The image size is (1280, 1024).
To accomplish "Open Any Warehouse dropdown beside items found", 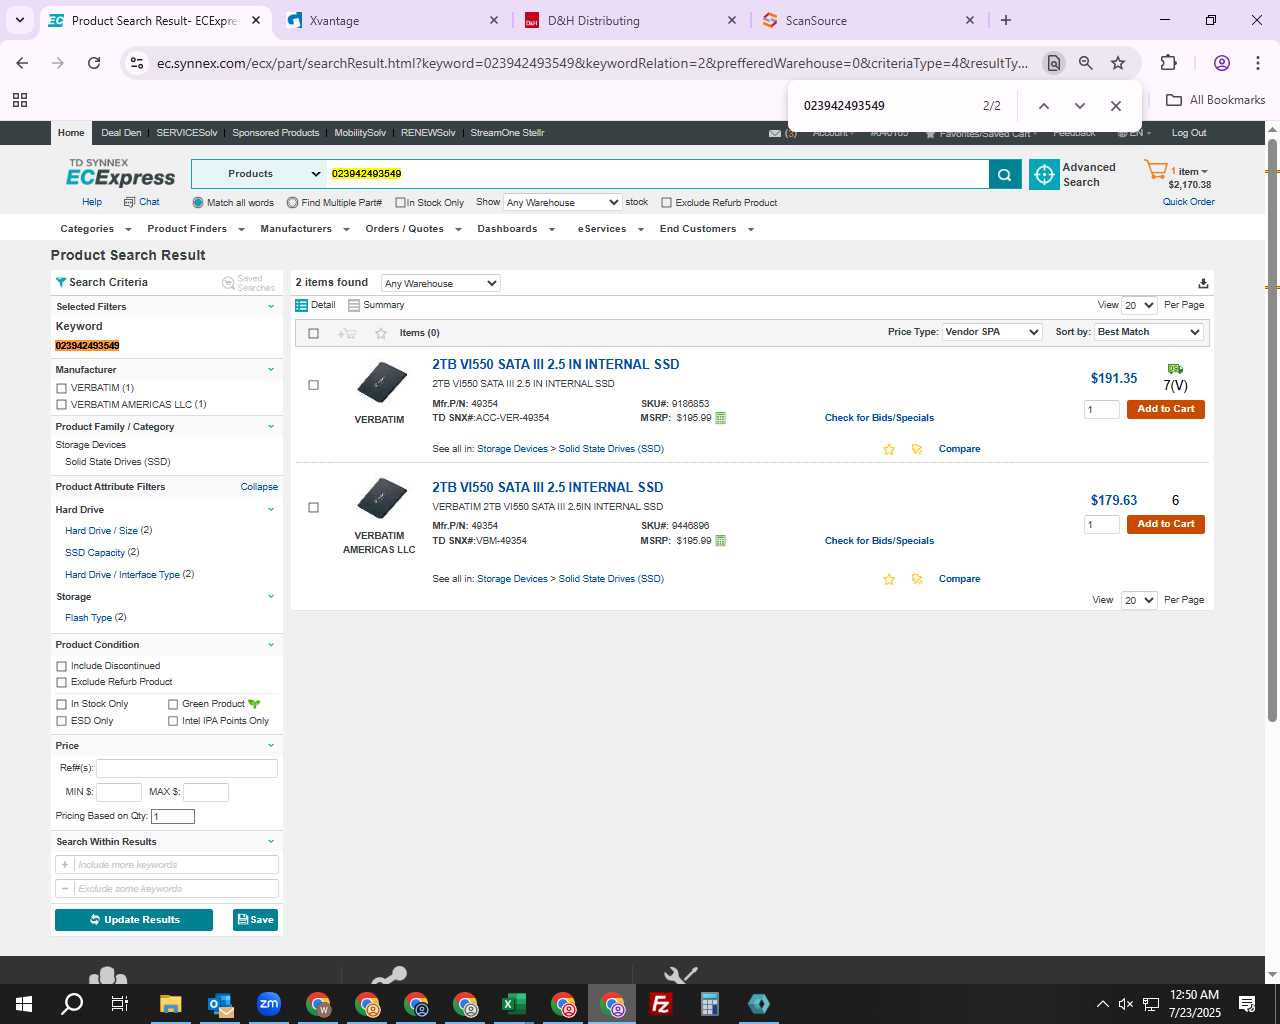I will (x=440, y=284).
